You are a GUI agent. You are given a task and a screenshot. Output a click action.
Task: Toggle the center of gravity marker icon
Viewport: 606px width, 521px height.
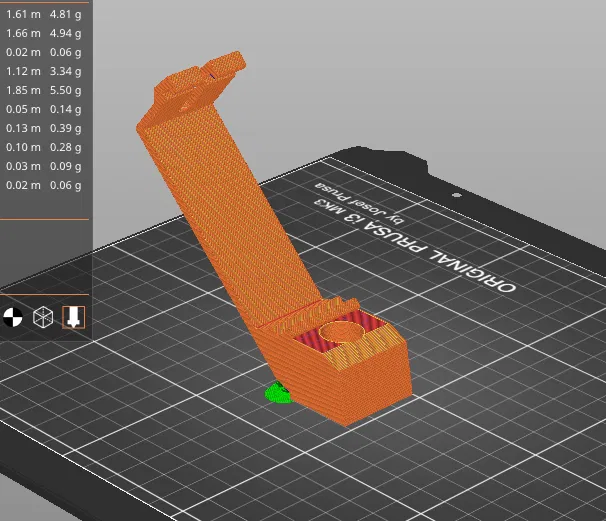pos(13,317)
